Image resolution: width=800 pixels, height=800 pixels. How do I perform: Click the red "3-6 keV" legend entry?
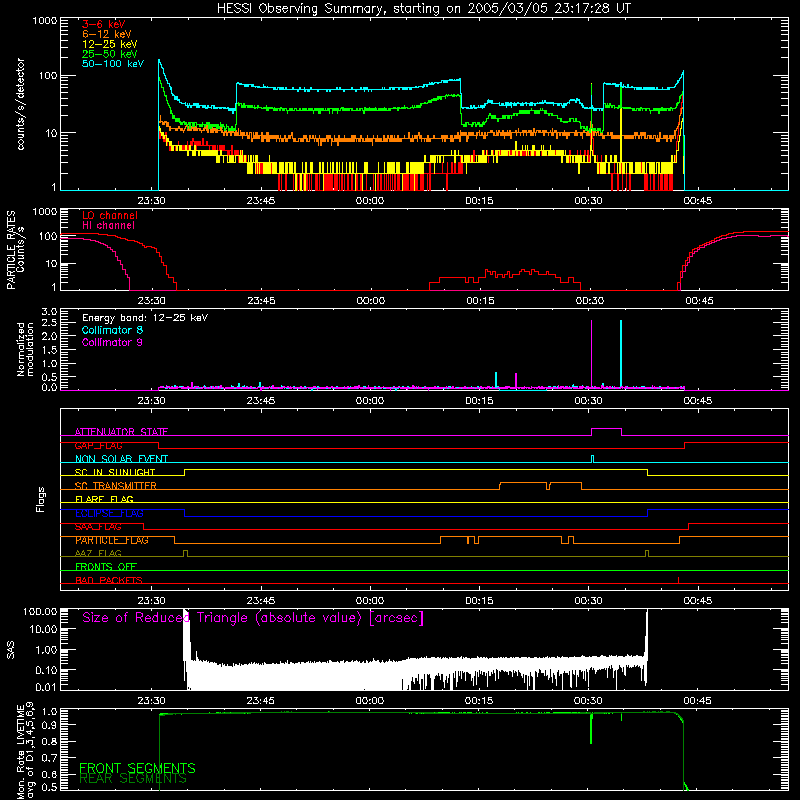point(104,24)
